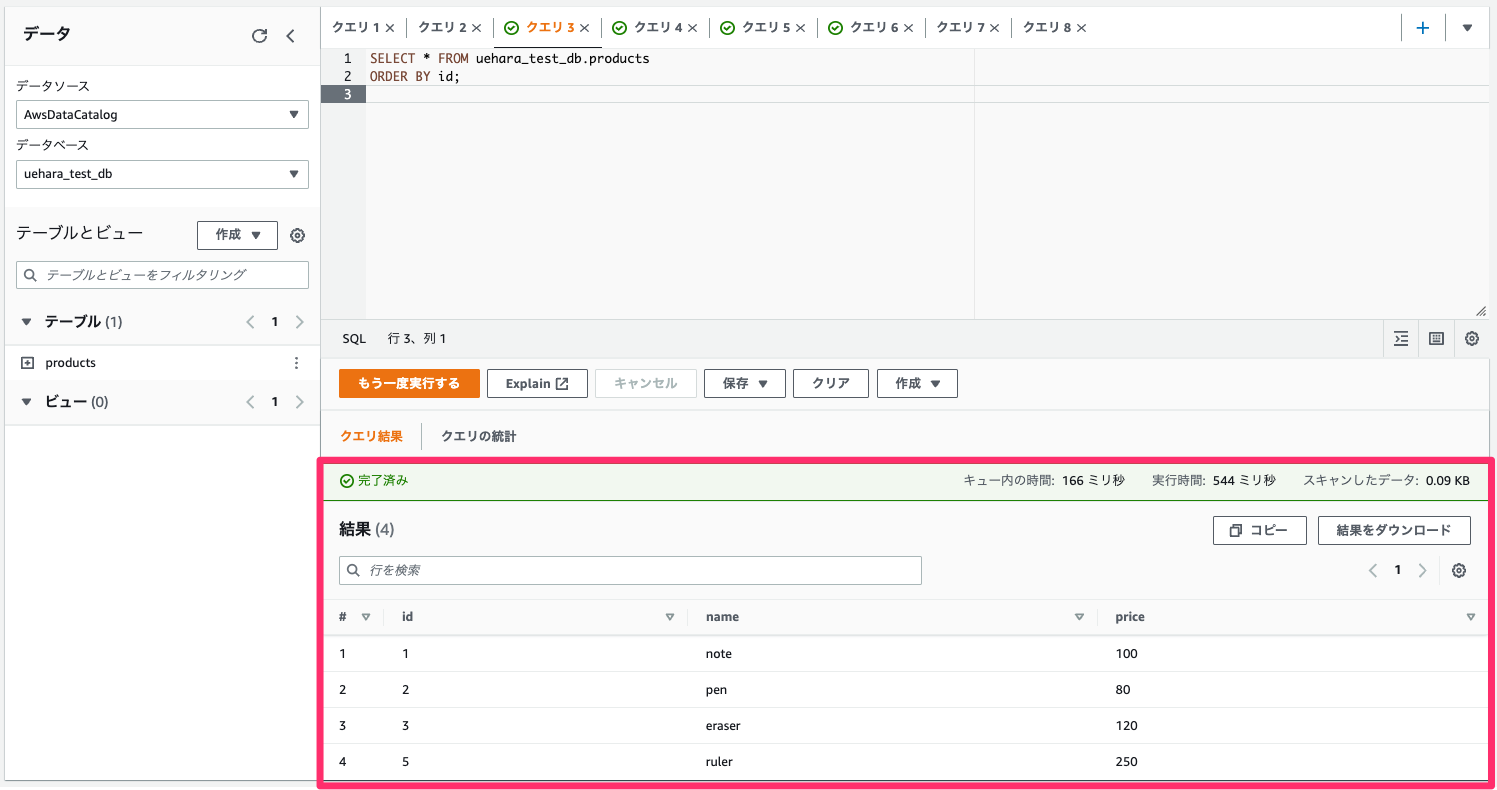Collapse the Data sidebar with the chevron icon

291,34
